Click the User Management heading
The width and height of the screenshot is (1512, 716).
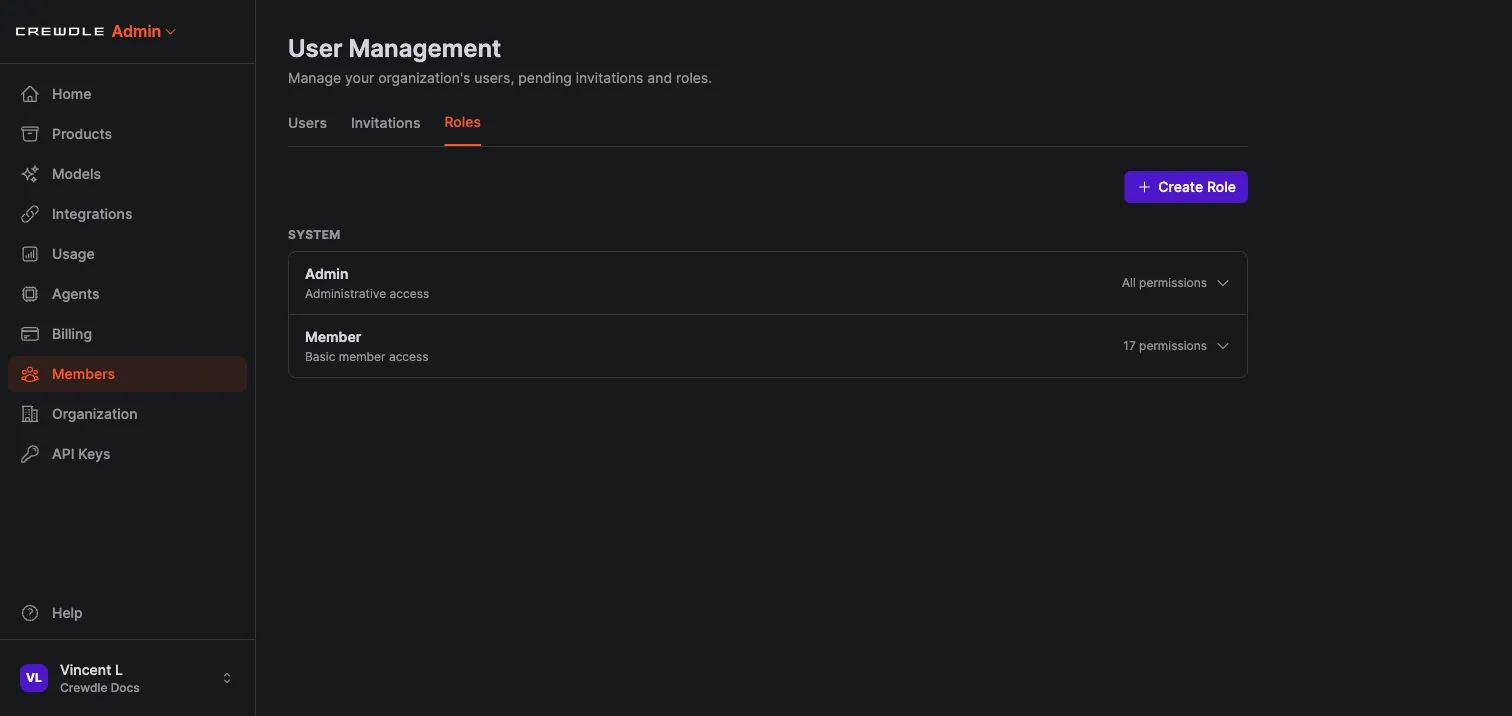[395, 48]
